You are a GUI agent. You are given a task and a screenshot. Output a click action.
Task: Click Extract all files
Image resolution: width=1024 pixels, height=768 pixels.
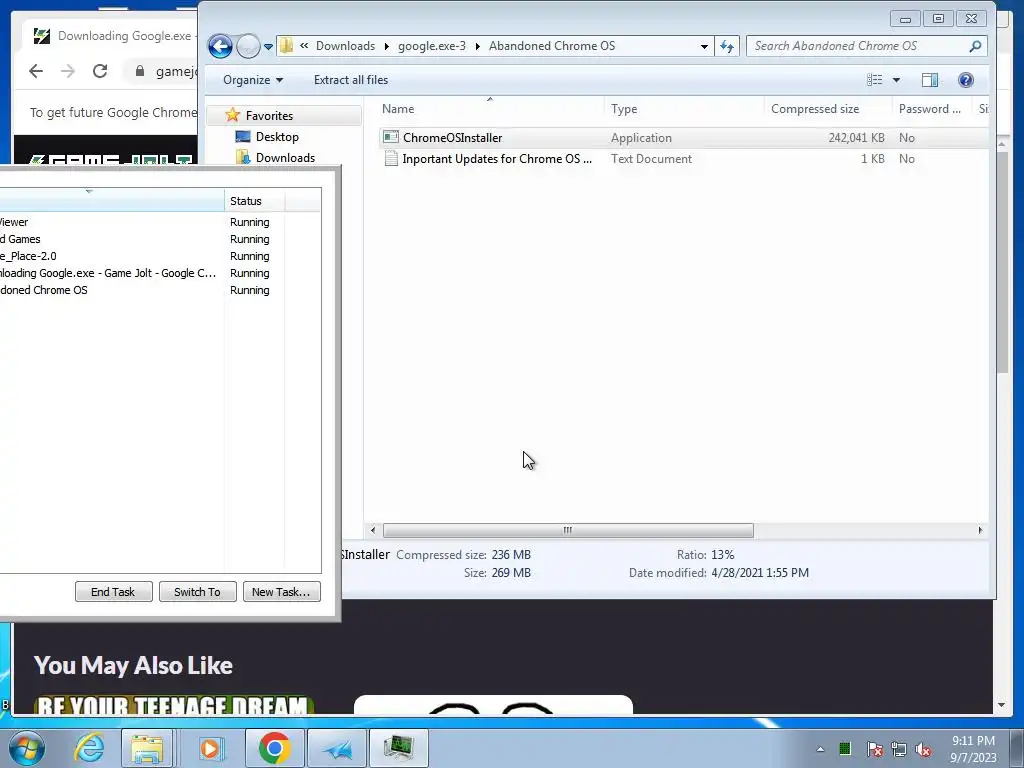(351, 80)
